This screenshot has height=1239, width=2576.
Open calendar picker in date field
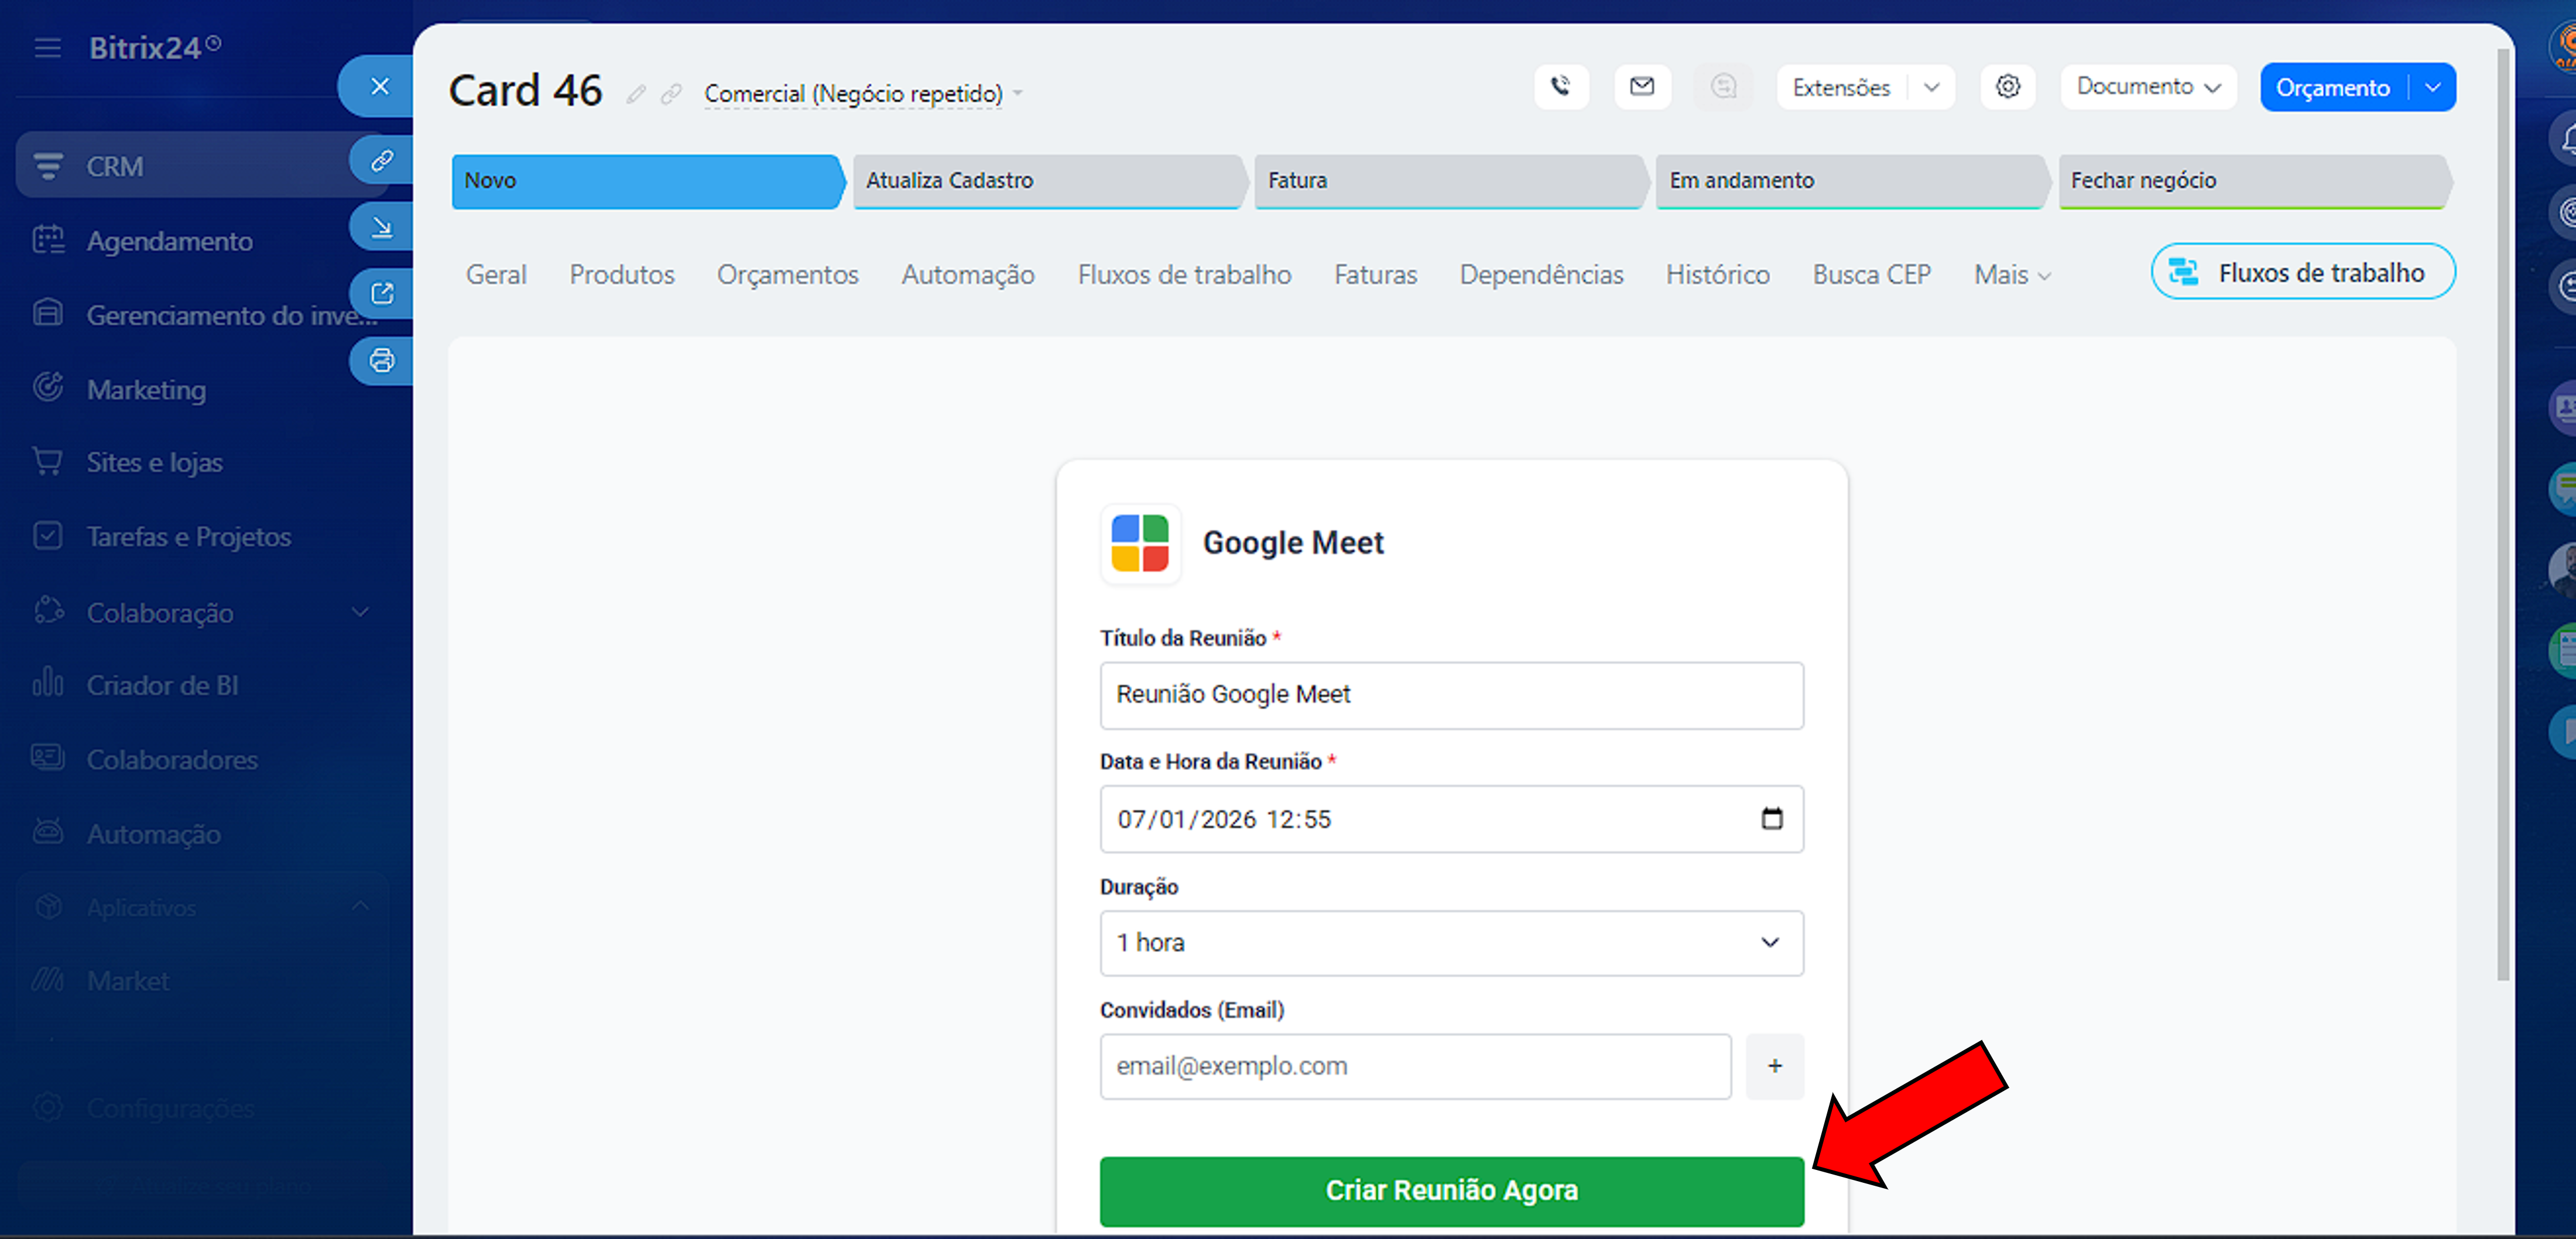[x=1771, y=819]
